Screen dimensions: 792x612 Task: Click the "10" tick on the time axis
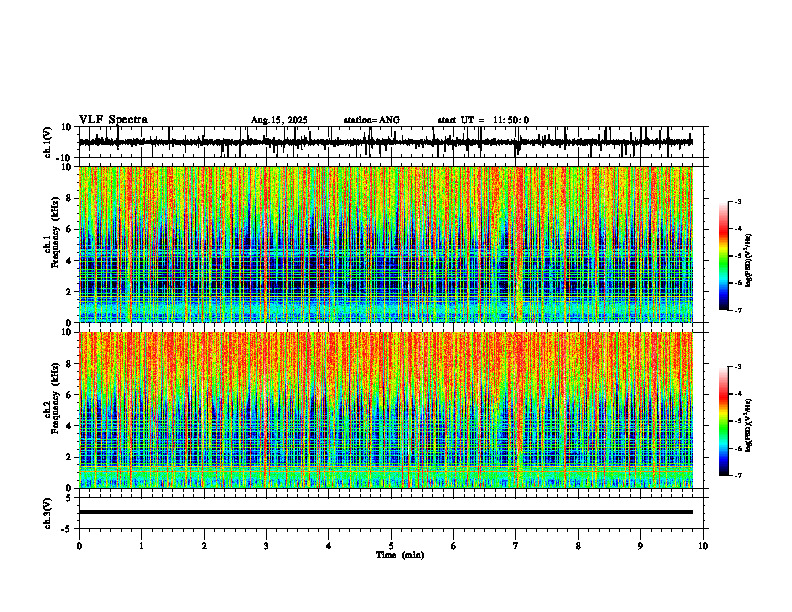(x=703, y=546)
